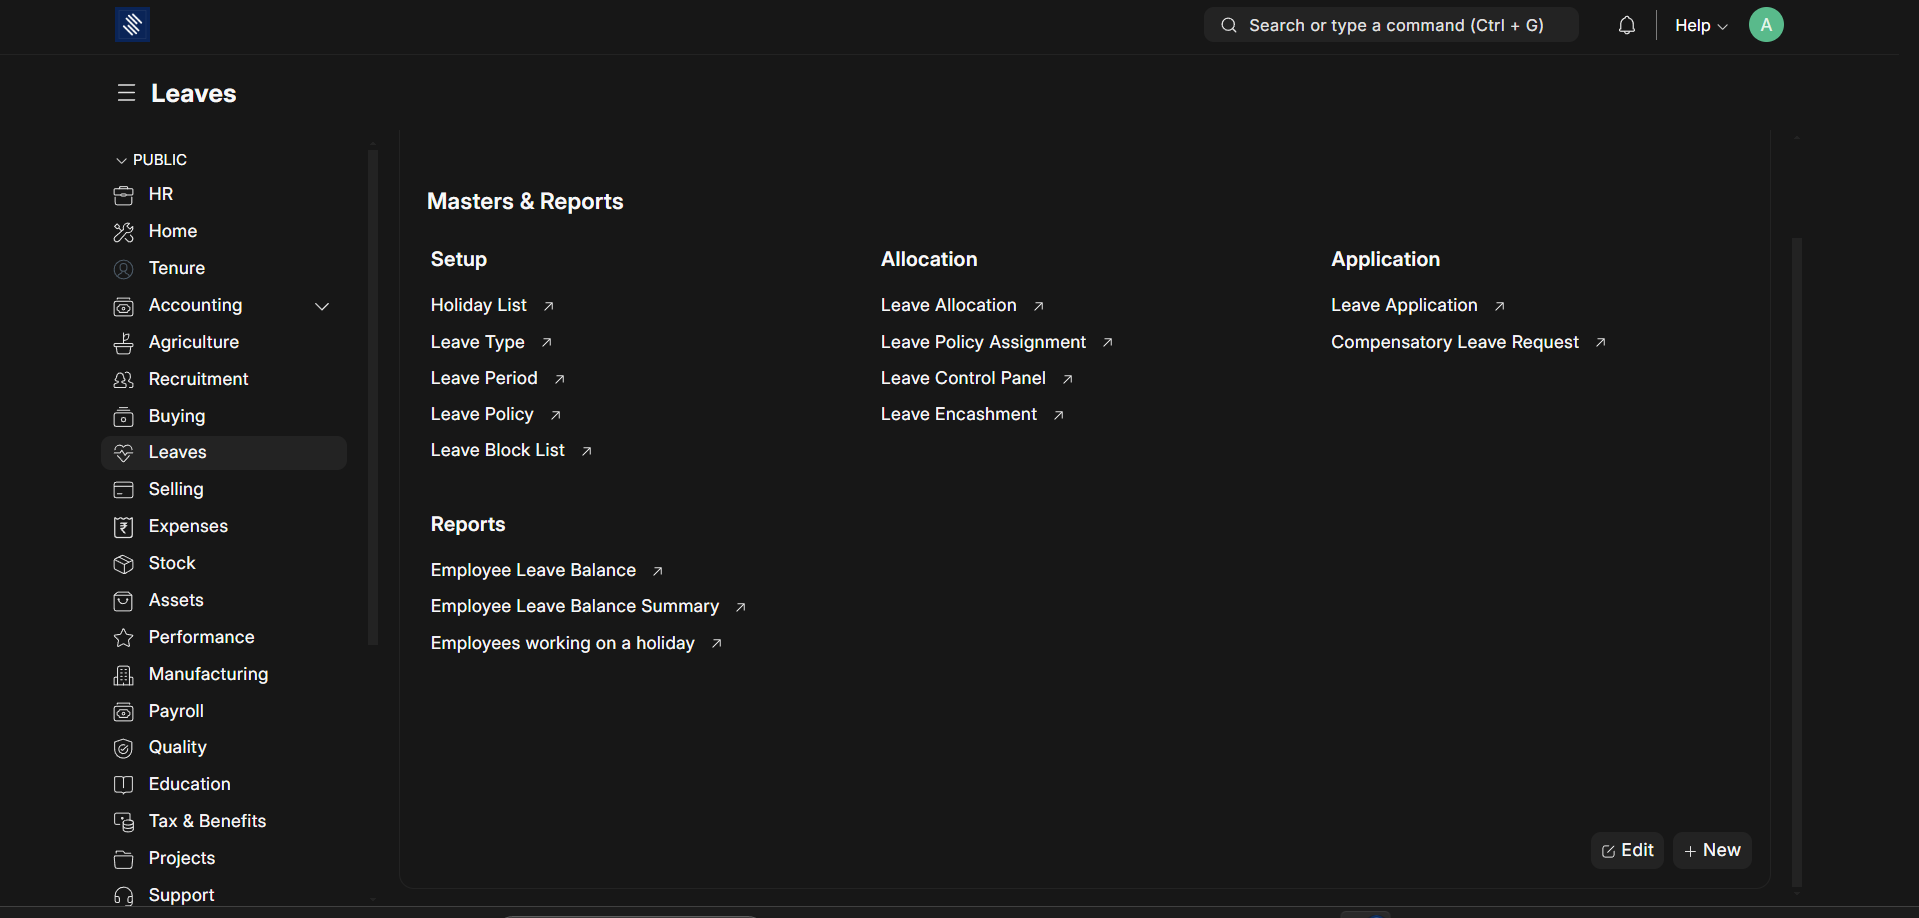The image size is (1919, 918).
Task: Click the Manufacturing building icon in sidebar
Action: click(124, 675)
